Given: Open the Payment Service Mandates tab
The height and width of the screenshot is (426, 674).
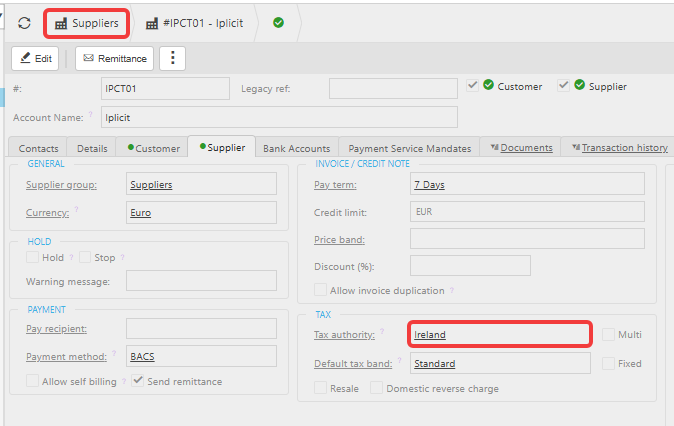Looking at the screenshot, I should (410, 148).
